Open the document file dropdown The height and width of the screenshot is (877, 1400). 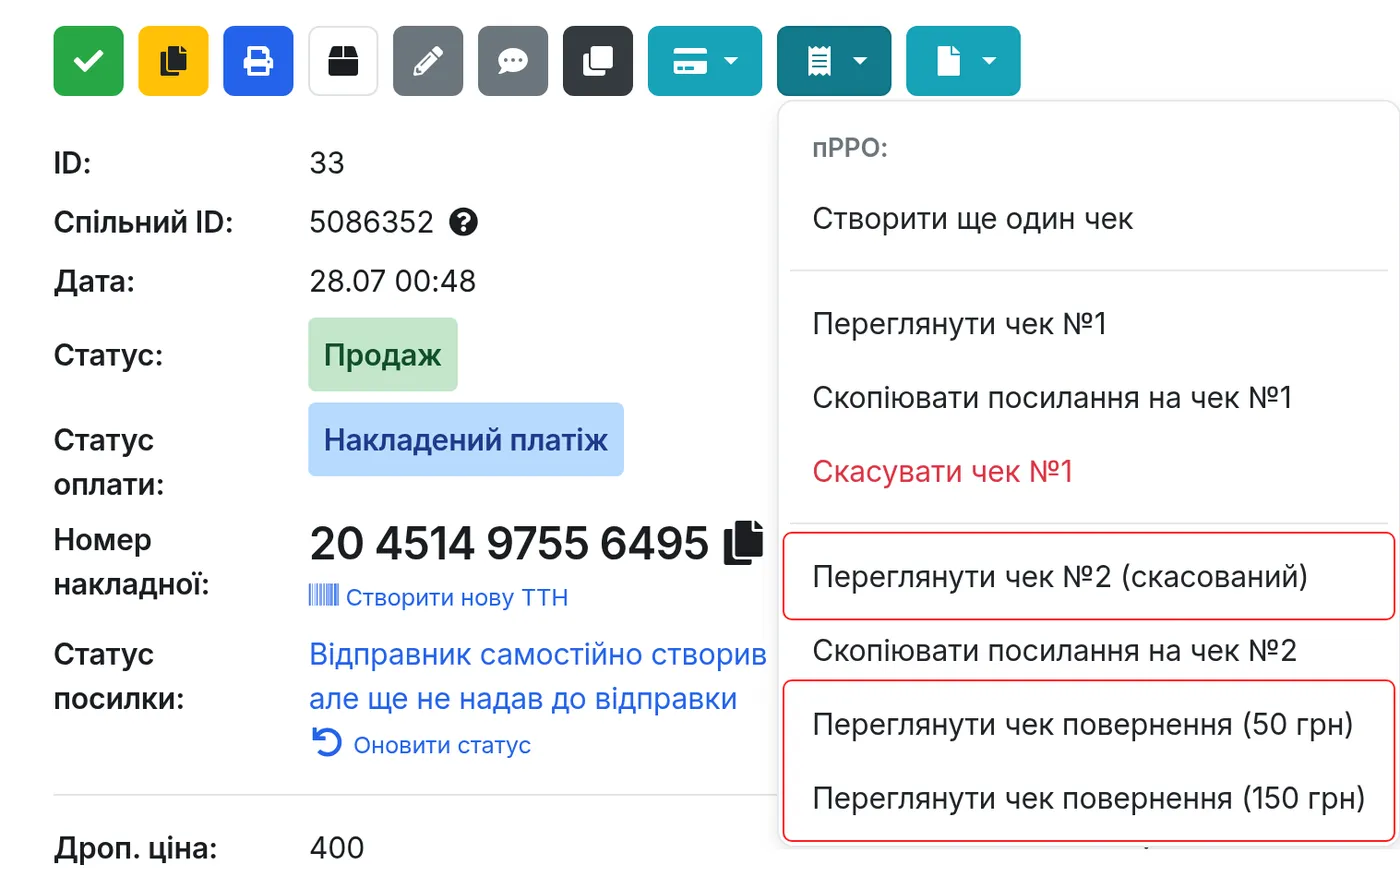(963, 61)
